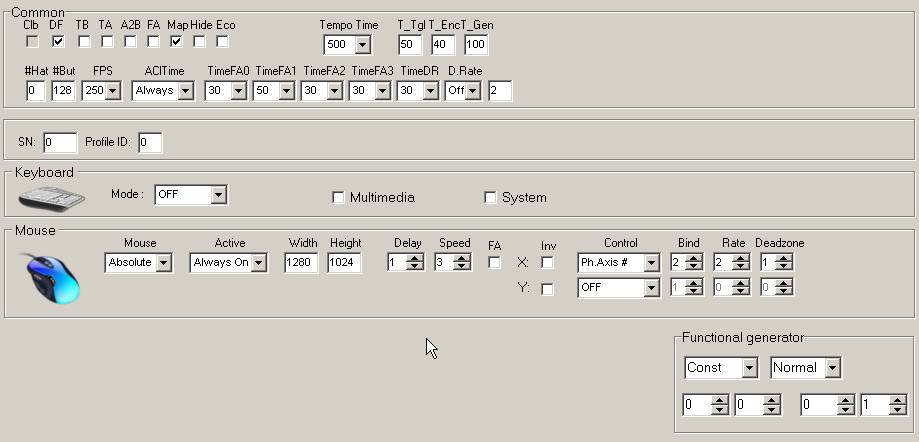This screenshot has width=919, height=442.
Task: Click the T_Enc field showing 40
Action: pos(443,45)
